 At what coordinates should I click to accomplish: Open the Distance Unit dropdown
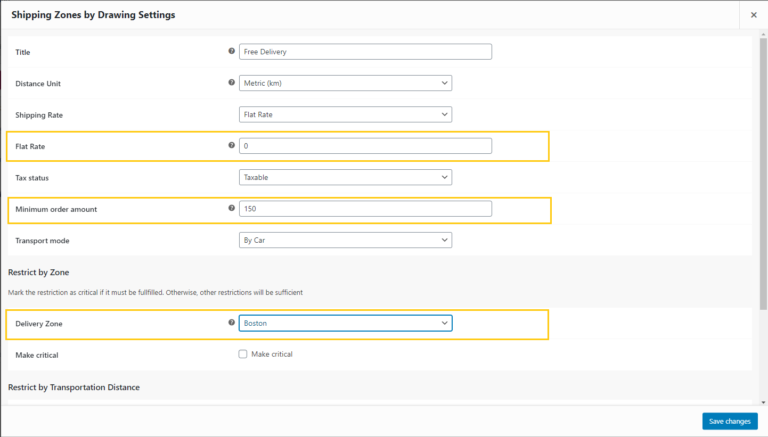coord(345,83)
